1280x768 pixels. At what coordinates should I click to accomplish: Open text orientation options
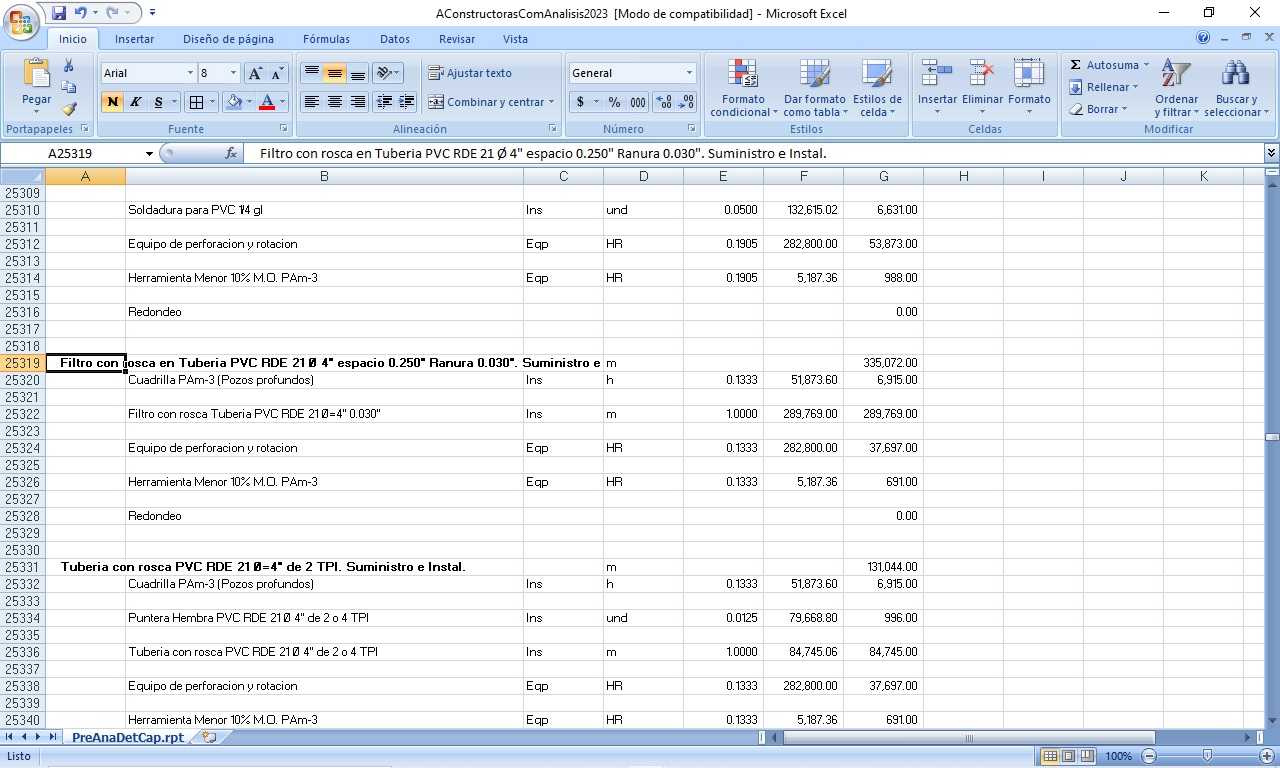pyautogui.click(x=388, y=73)
